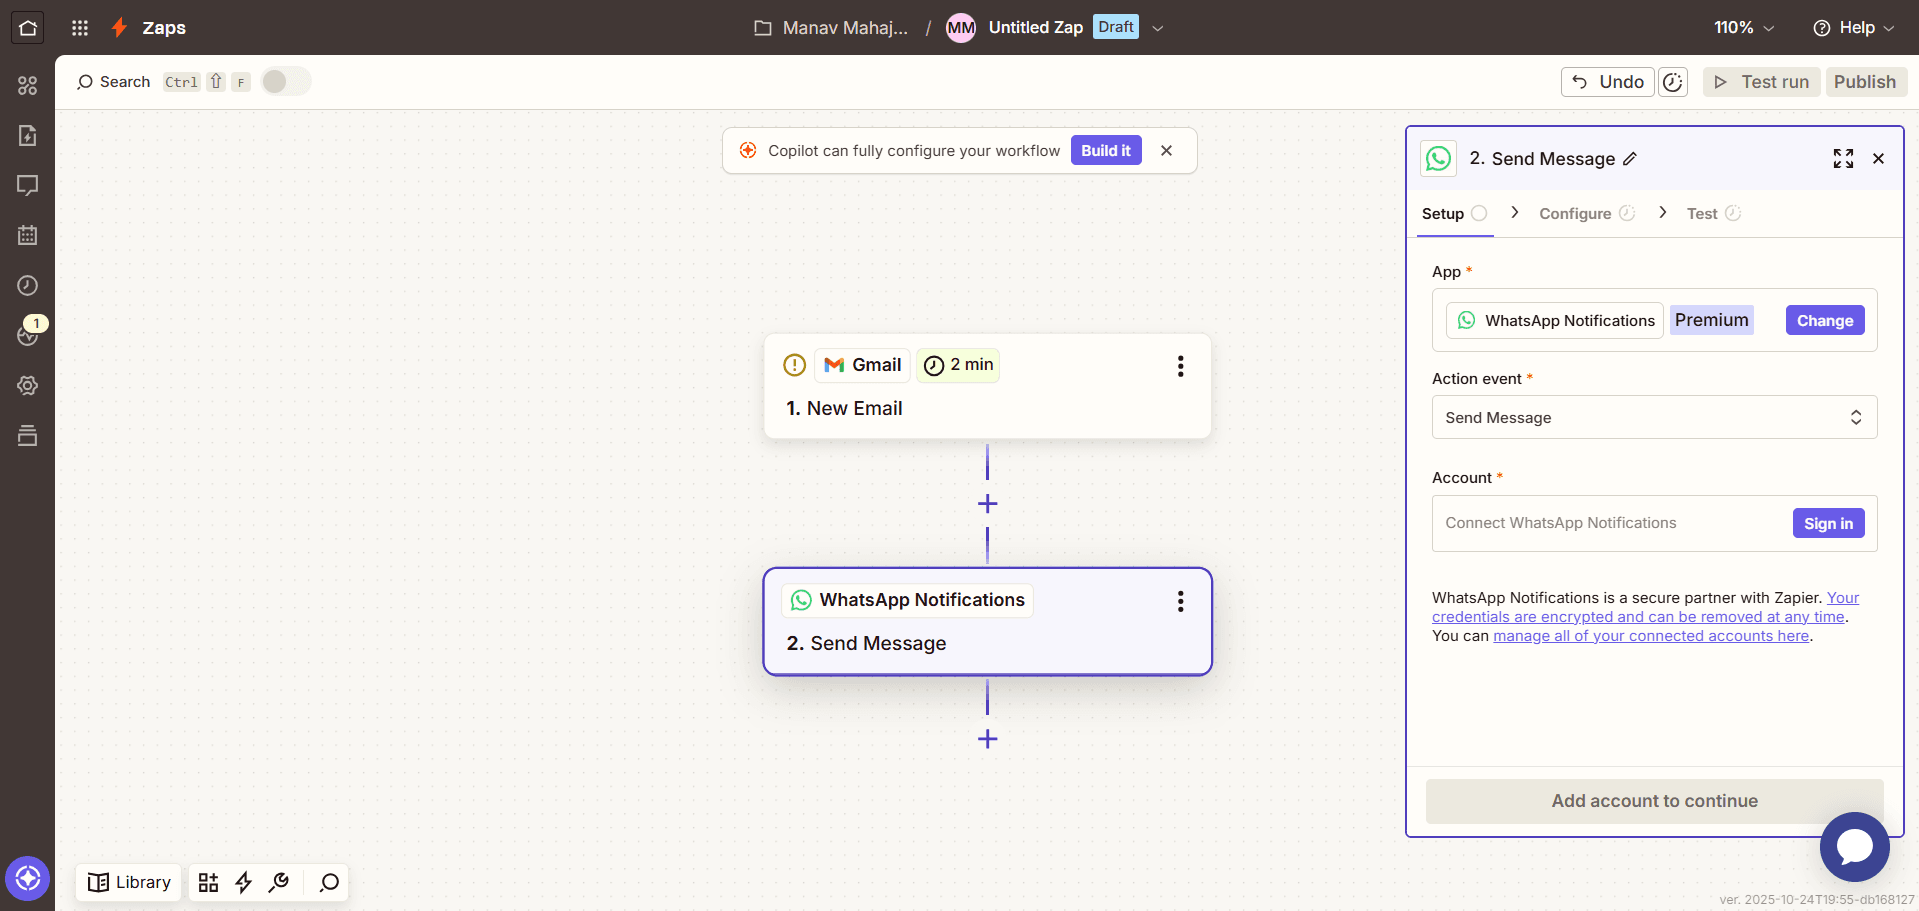Image resolution: width=1919 pixels, height=911 pixels.
Task: Expand the 110% zoom level dropdown
Action: (1744, 28)
